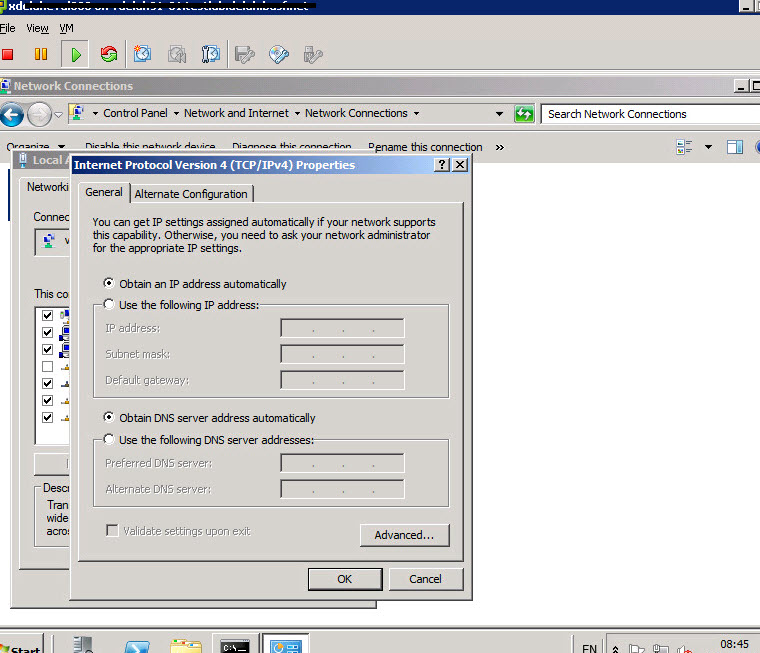Select Use the following DNS server addresses
The image size is (760, 653).
(x=109, y=439)
